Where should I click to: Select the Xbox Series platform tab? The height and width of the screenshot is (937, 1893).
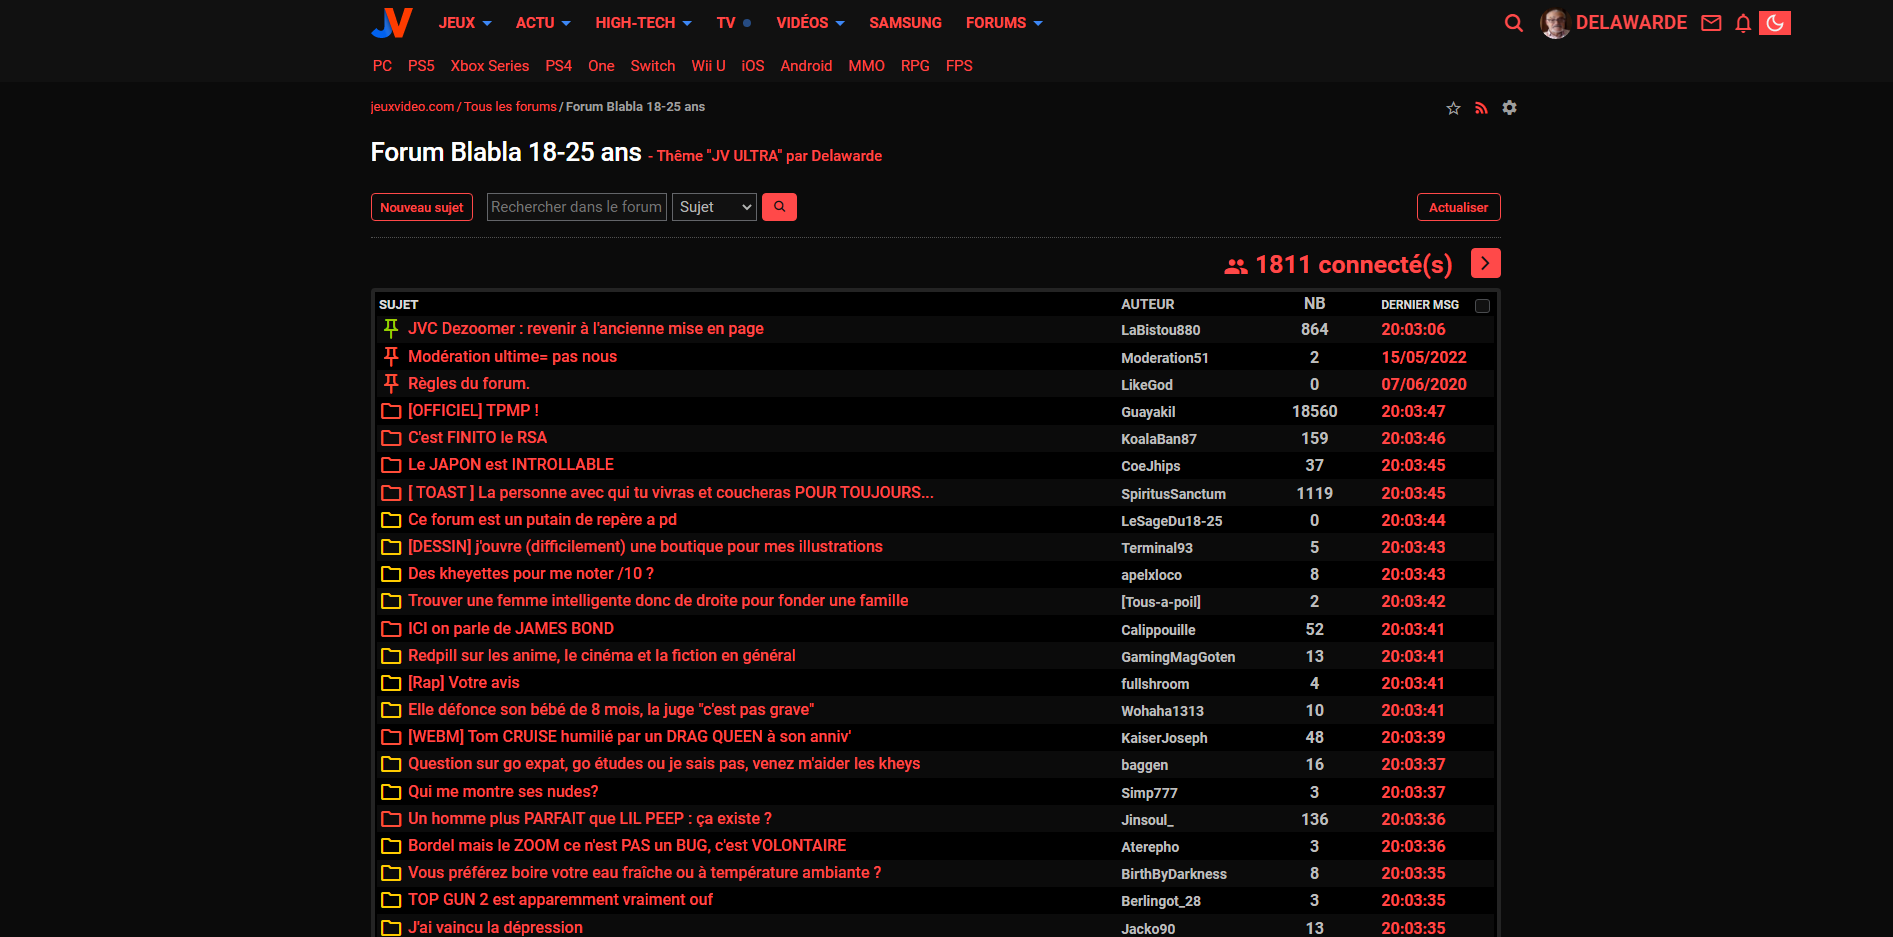[x=489, y=66]
